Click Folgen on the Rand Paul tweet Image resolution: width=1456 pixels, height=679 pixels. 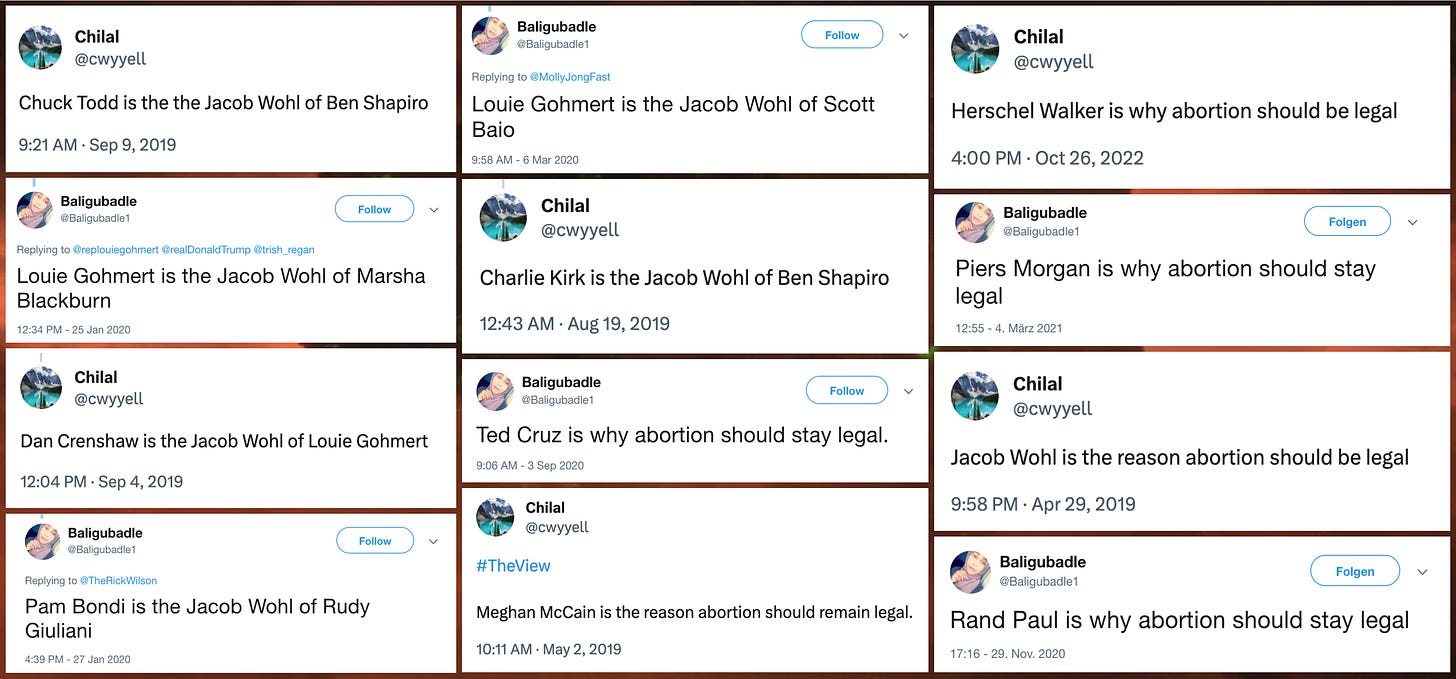(1355, 571)
